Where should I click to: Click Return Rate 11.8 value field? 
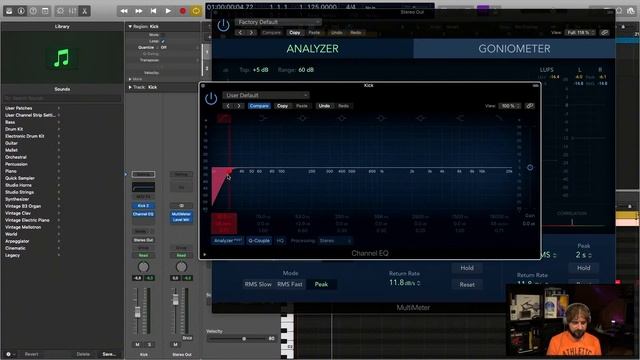pyautogui.click(x=404, y=282)
